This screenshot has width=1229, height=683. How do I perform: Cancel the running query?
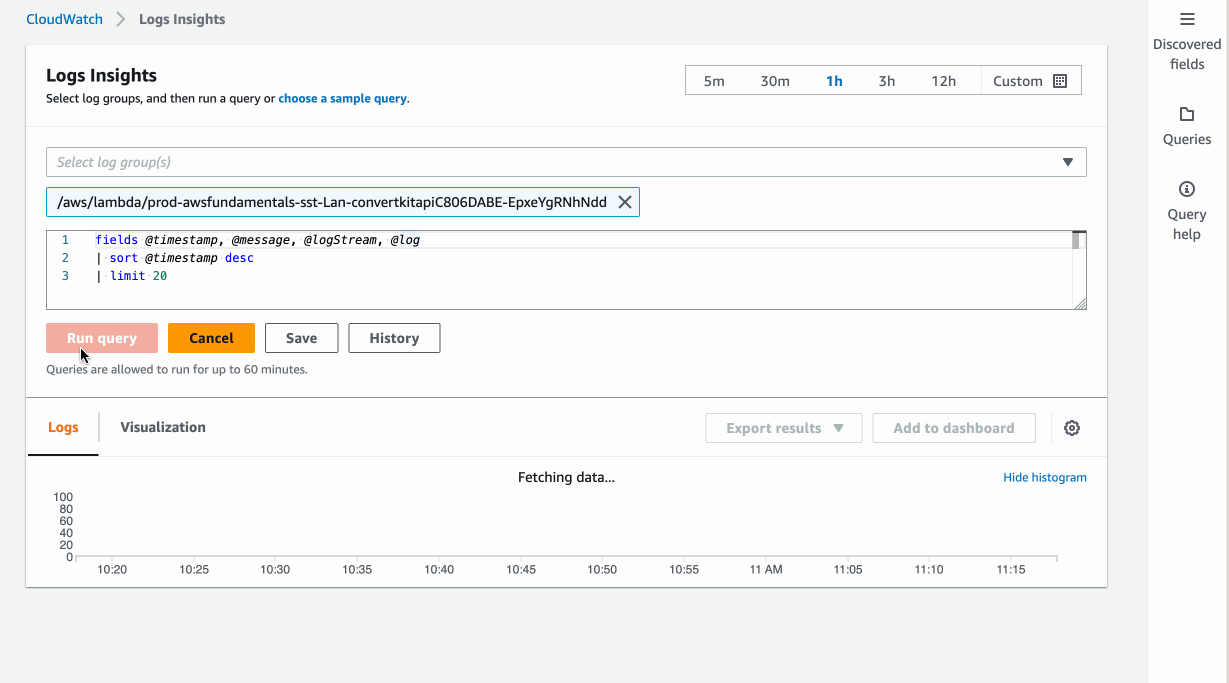pyautogui.click(x=211, y=337)
